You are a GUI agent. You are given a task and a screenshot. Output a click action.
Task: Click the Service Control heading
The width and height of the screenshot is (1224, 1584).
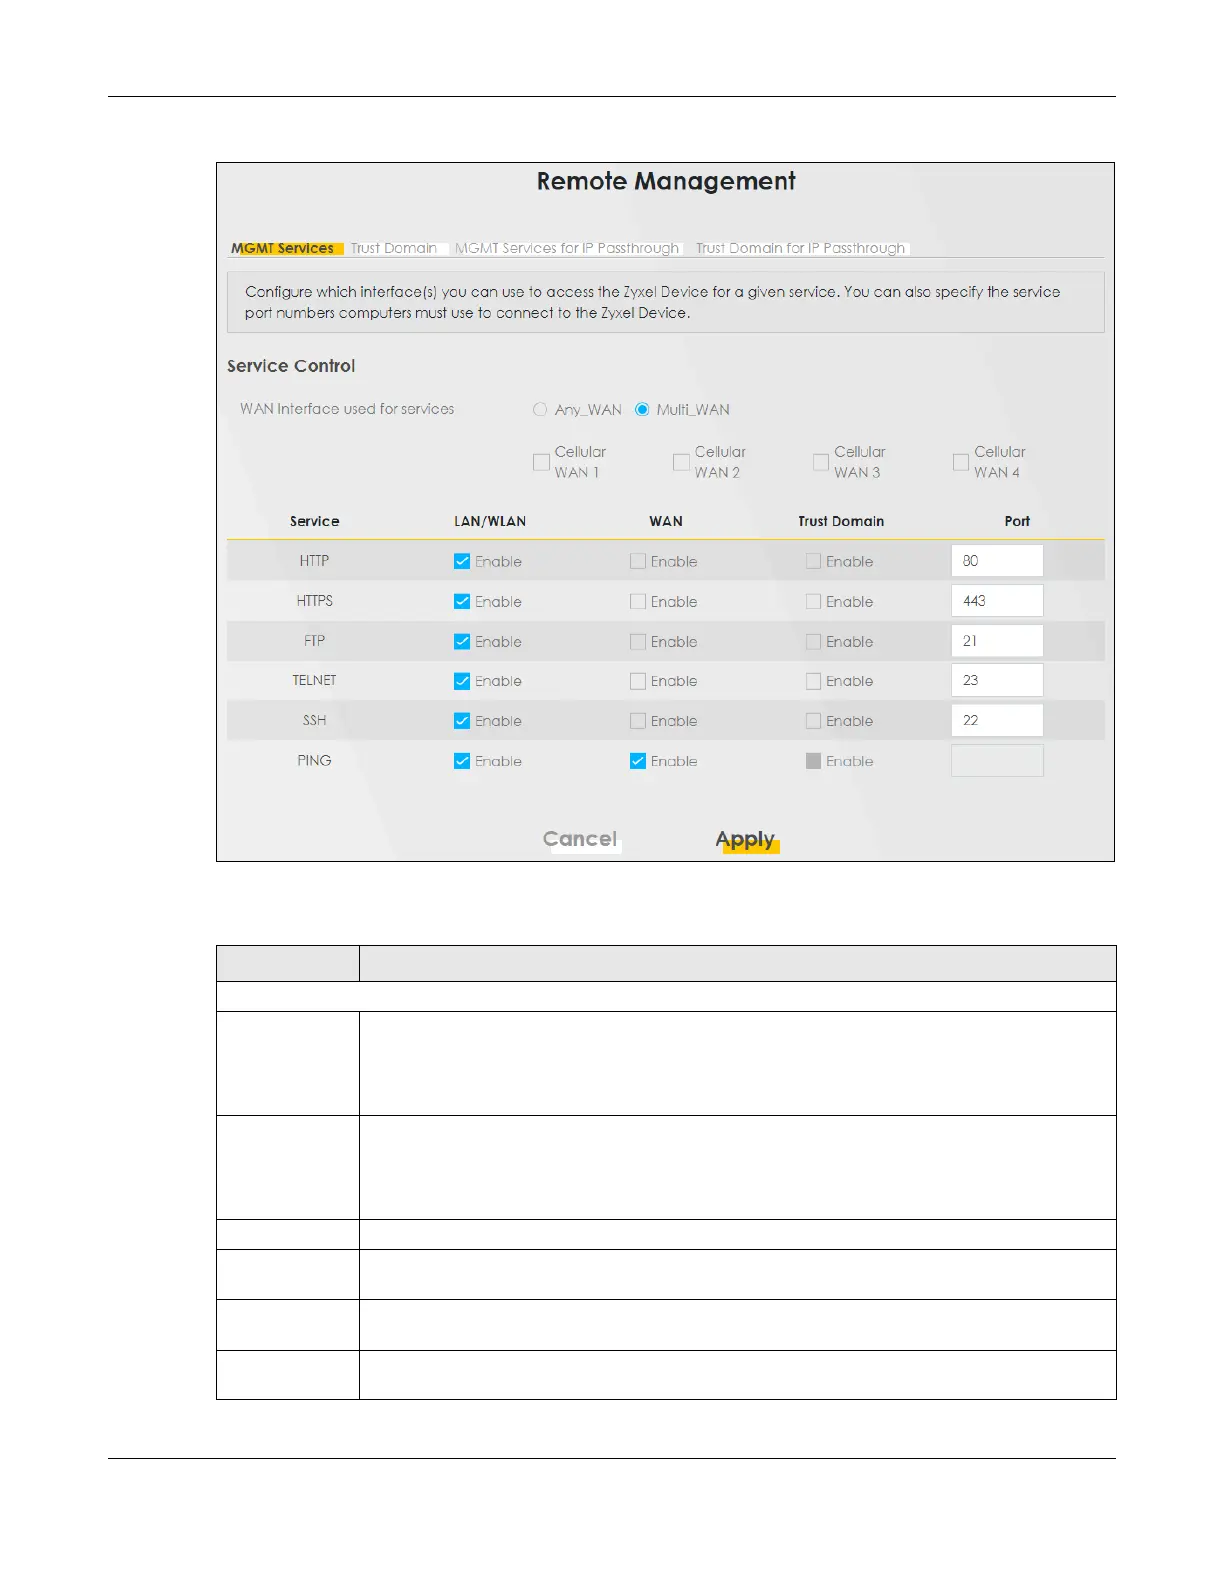pos(291,366)
